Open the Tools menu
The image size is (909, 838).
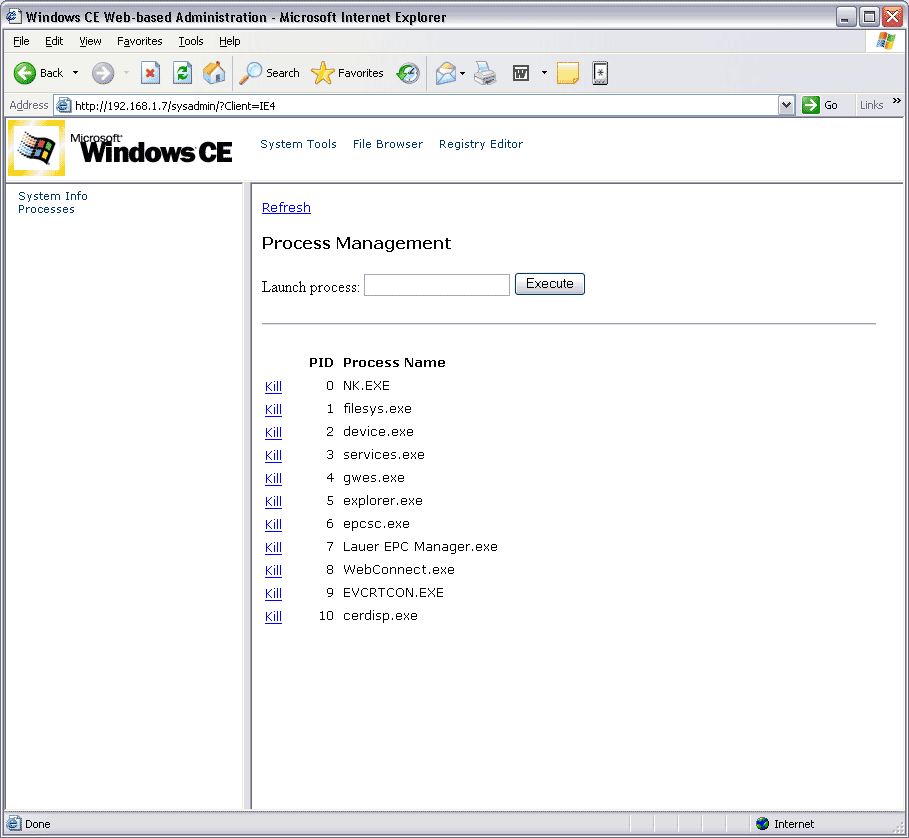click(191, 41)
